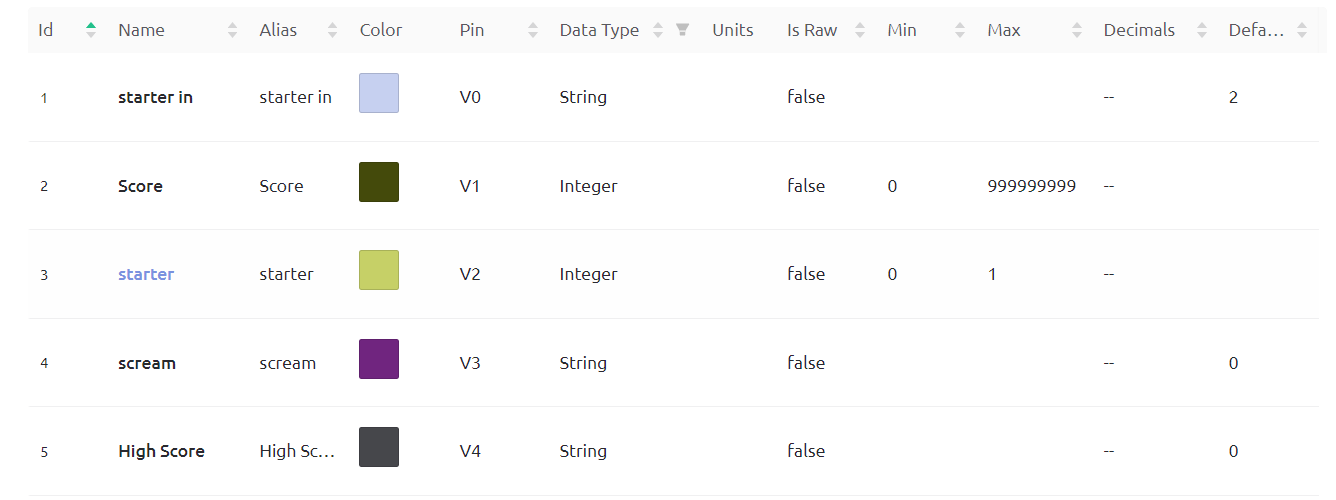Click the Min column sort icon
The image size is (1336, 500).
[x=960, y=30]
